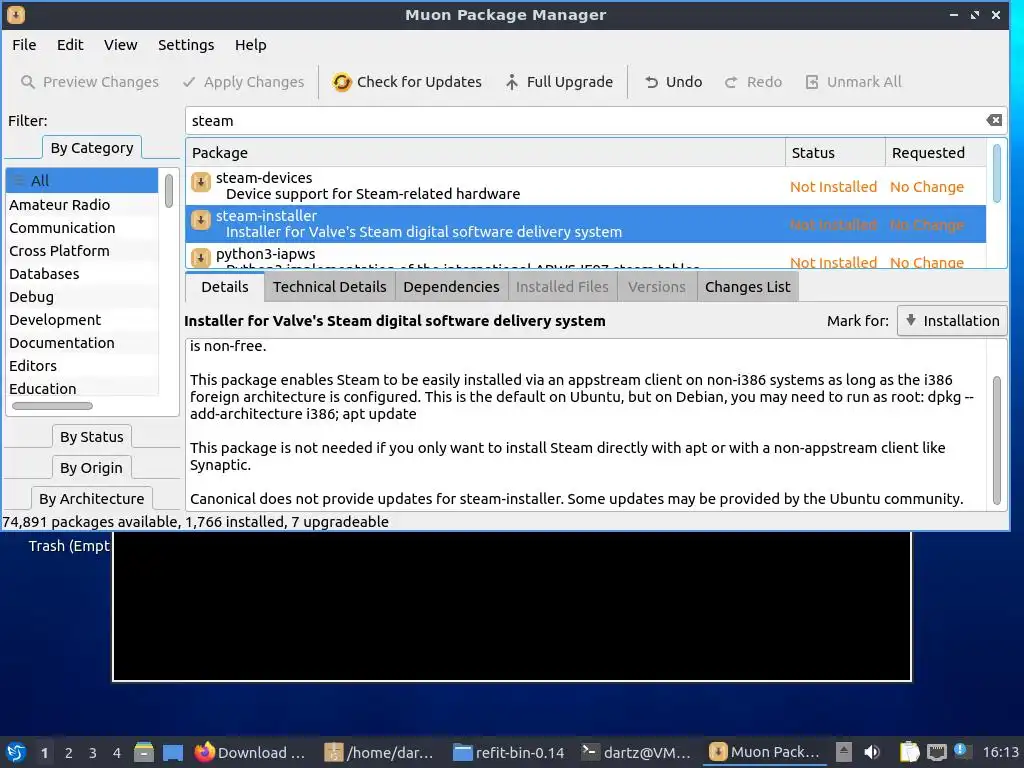Click the category list vertical scrollbar
Screen dimensions: 1024x768
[168, 191]
